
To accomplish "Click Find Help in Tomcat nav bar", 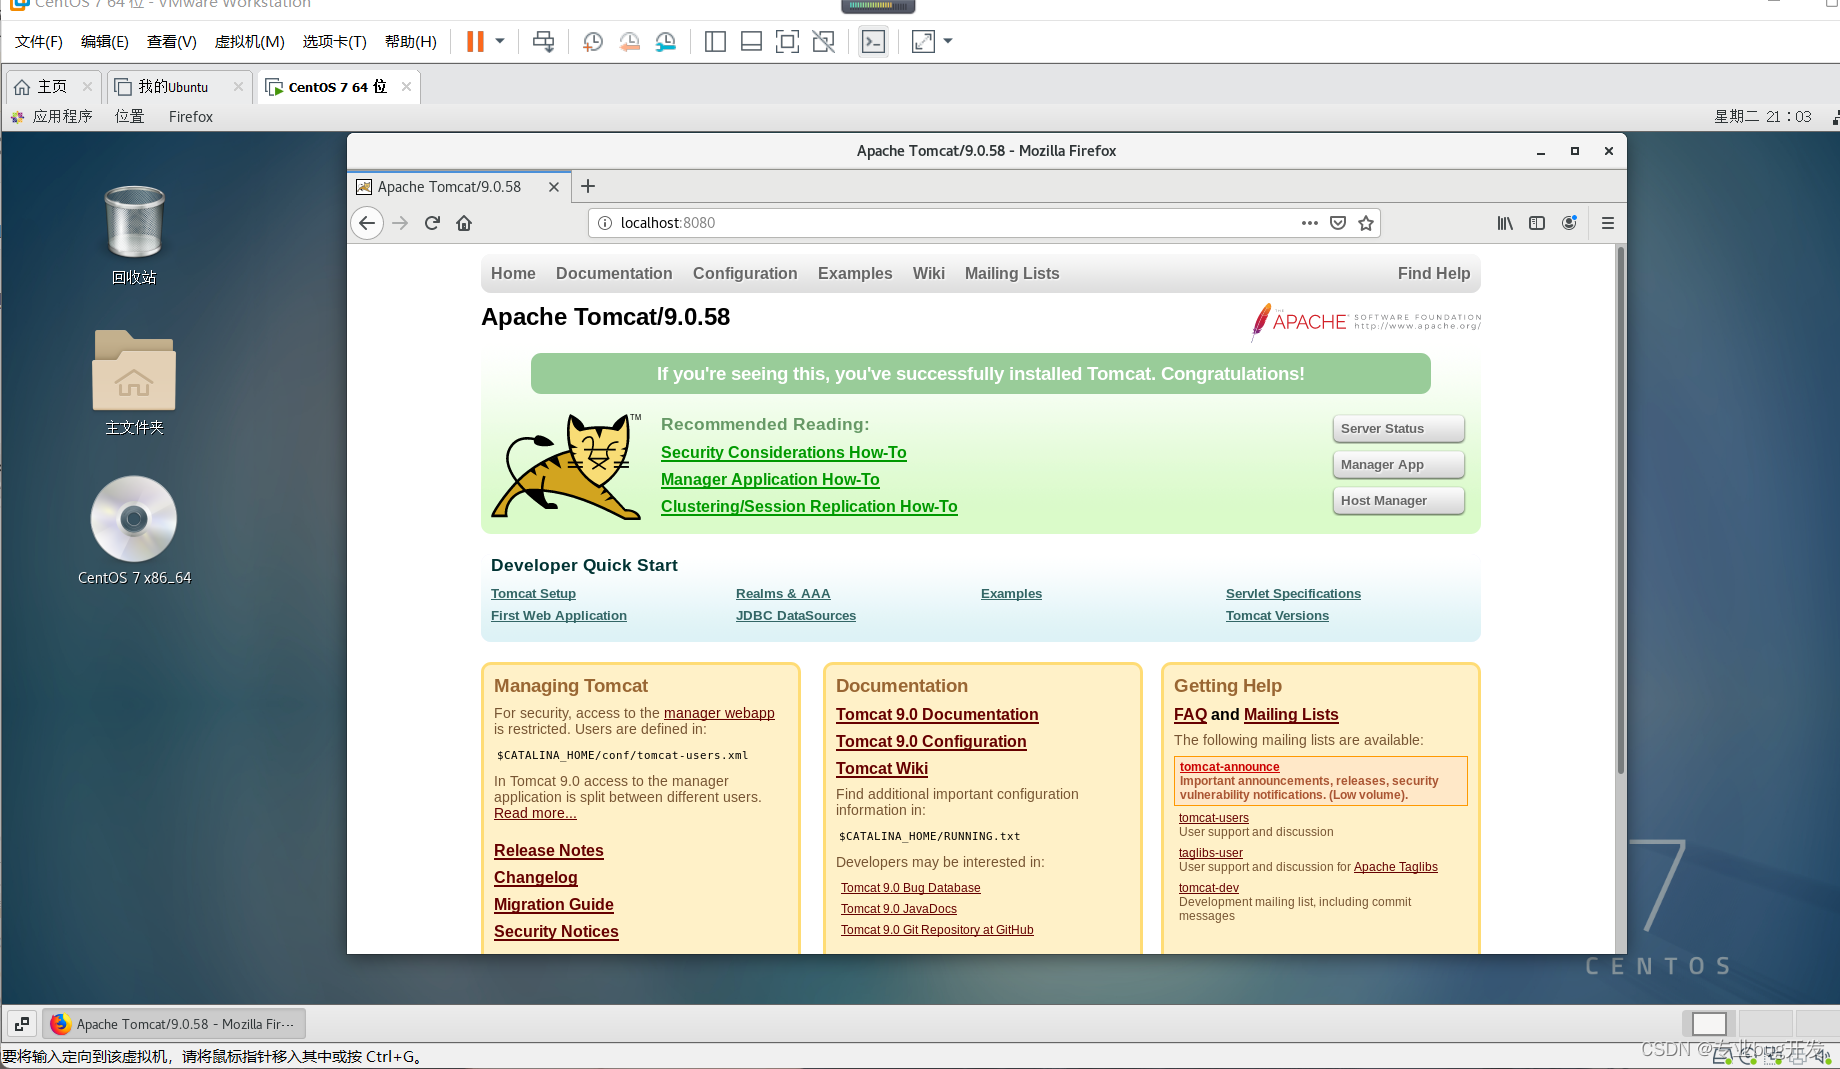I will (1434, 274).
